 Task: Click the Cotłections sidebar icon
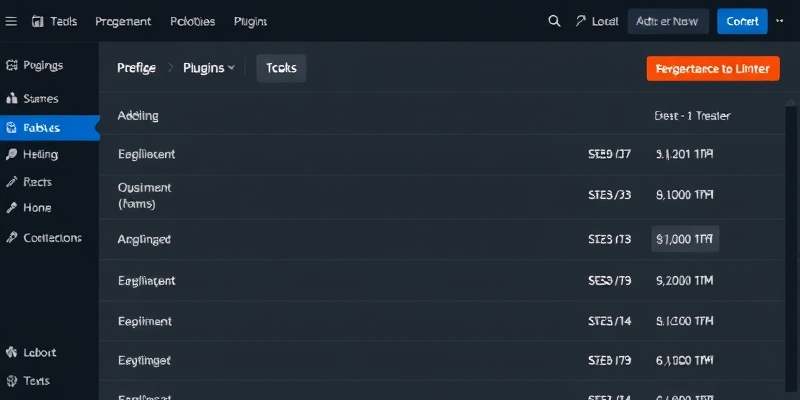(11, 237)
